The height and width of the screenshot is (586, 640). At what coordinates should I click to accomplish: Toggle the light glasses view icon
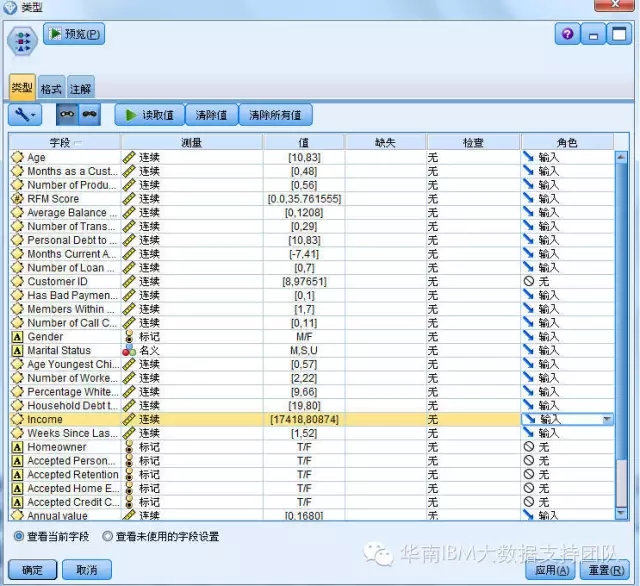coord(67,115)
